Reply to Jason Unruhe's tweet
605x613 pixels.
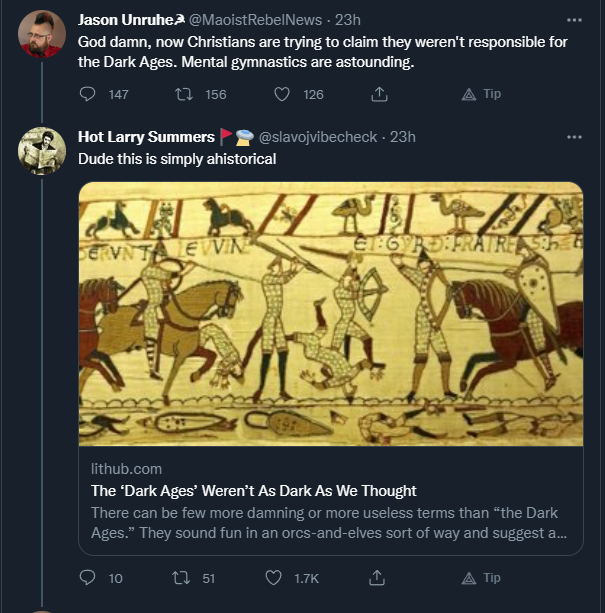point(87,94)
